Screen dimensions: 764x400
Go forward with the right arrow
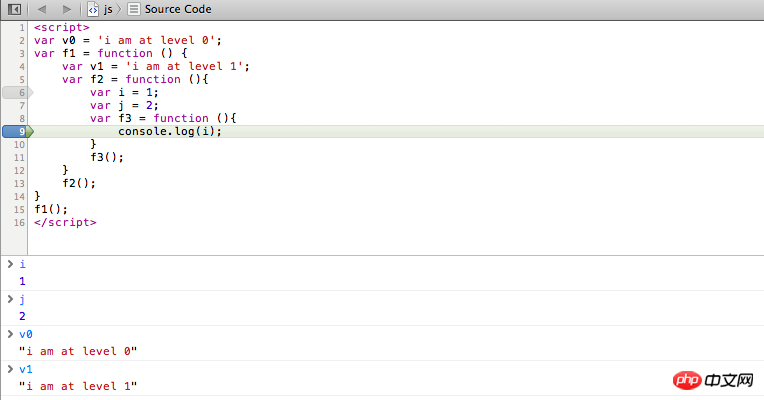[x=67, y=9]
